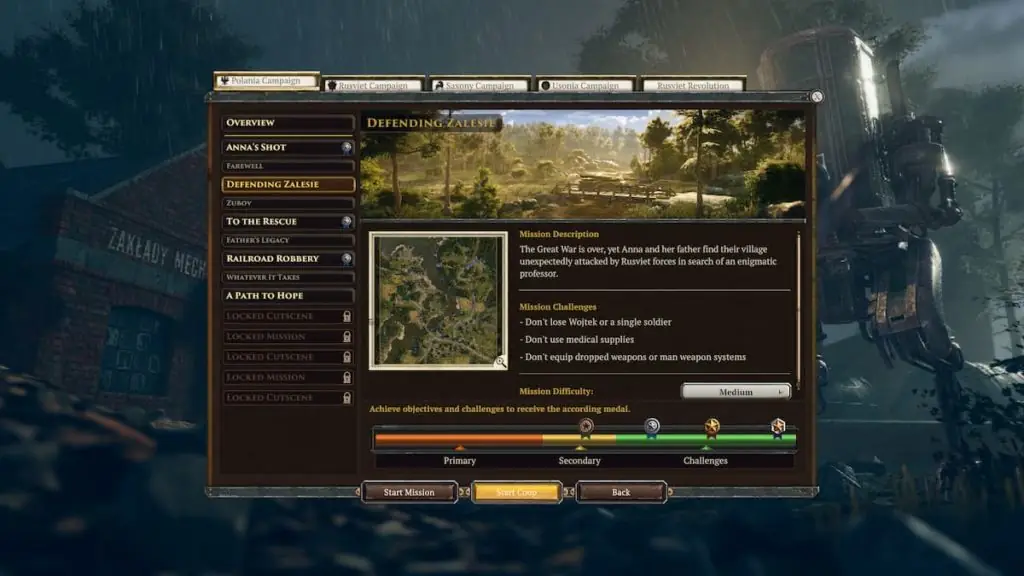This screenshot has width=1024, height=576.
Task: Click the Defending Zalesie banner image
Action: coord(583,165)
